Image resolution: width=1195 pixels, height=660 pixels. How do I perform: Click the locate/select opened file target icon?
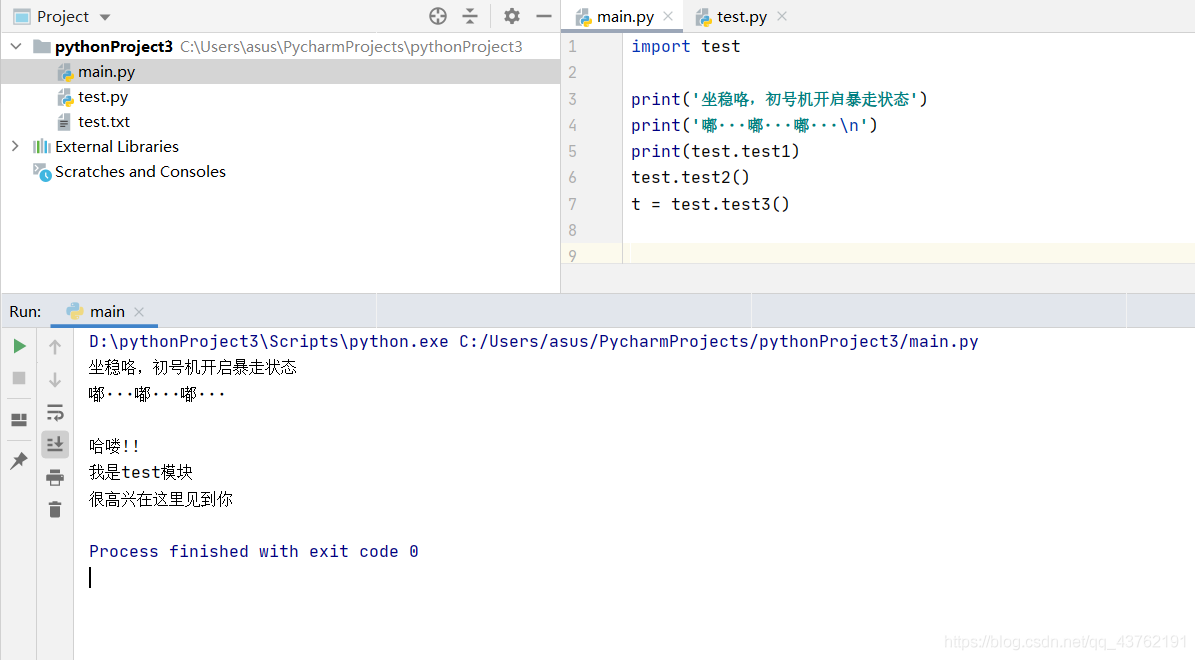(437, 16)
